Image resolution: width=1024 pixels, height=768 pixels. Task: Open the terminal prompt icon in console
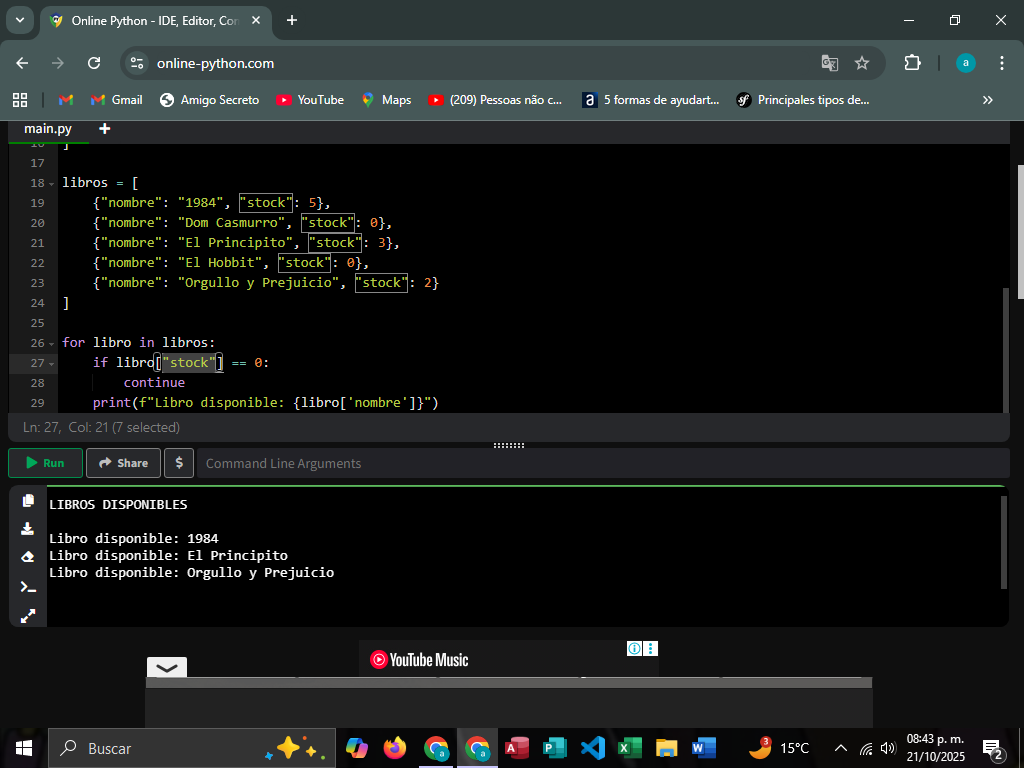click(x=28, y=587)
